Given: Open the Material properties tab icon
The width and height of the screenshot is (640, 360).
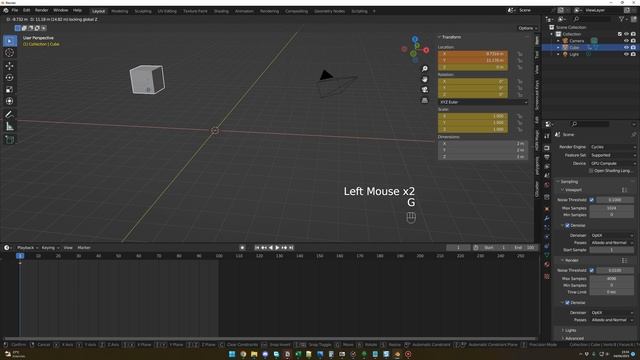Looking at the screenshot, I should click(547, 264).
